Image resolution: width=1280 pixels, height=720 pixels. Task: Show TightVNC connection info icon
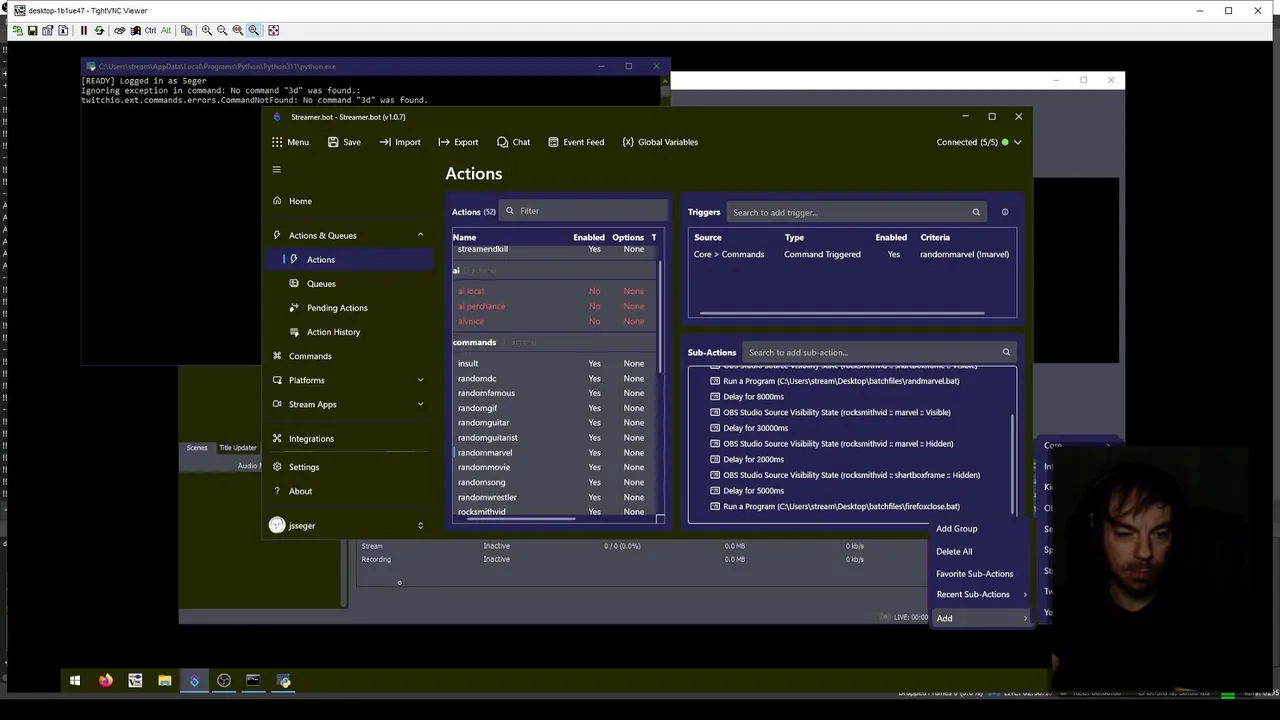coord(63,31)
